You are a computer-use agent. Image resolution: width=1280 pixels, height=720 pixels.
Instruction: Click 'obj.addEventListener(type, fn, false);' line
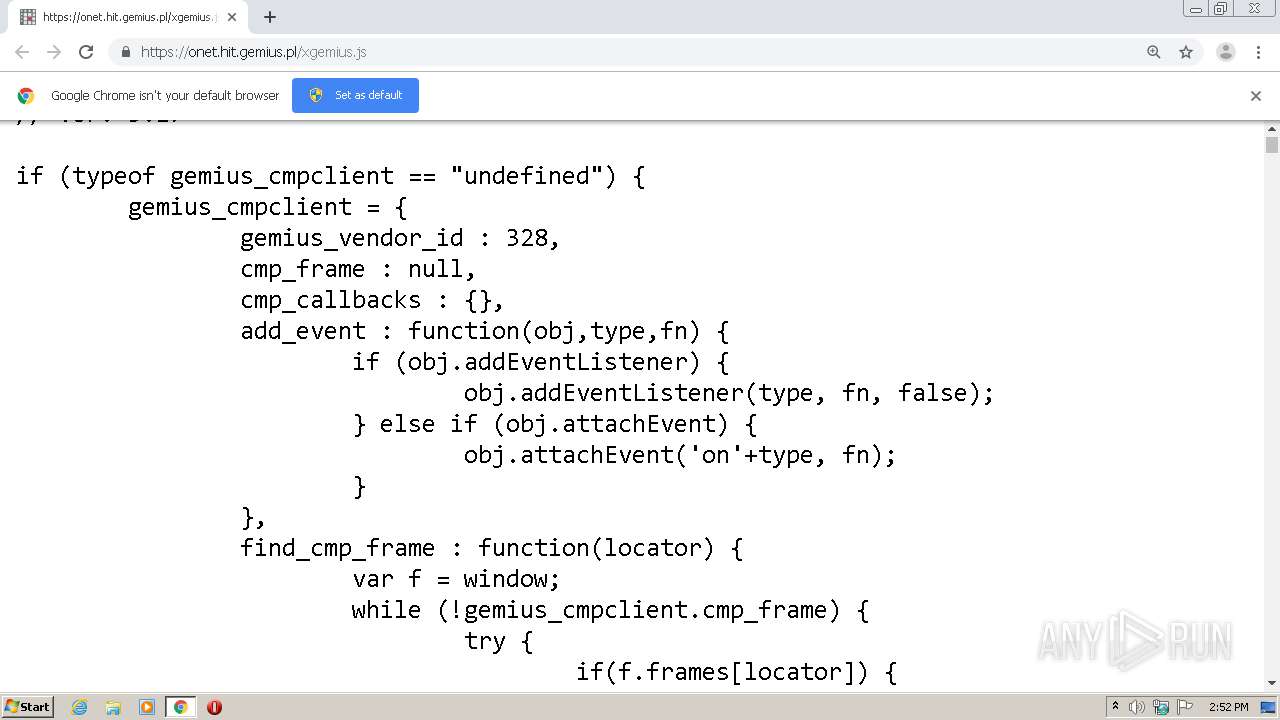[x=729, y=393]
